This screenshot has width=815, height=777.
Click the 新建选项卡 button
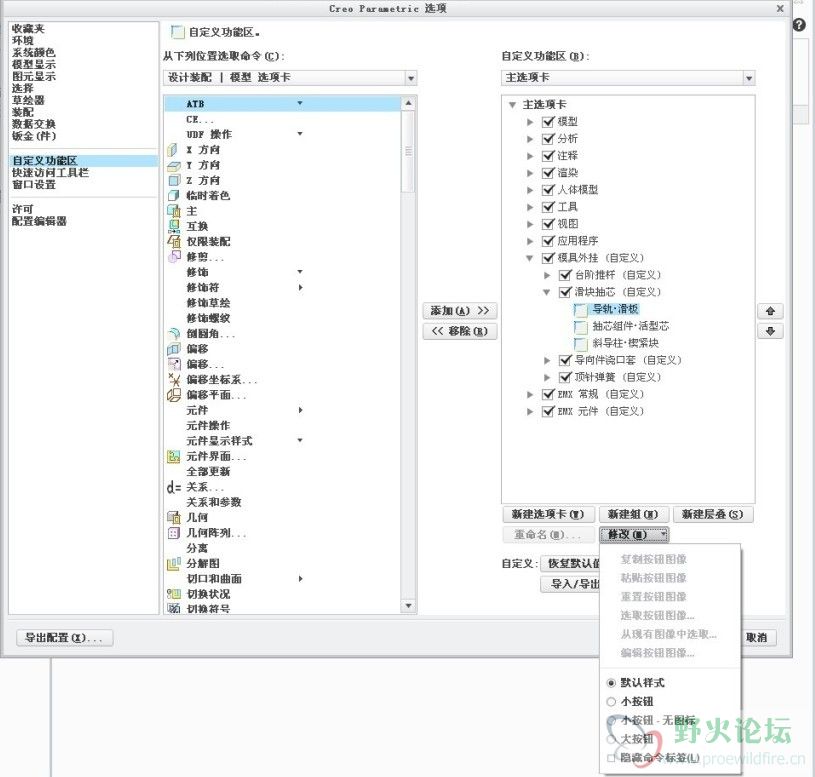coord(548,514)
